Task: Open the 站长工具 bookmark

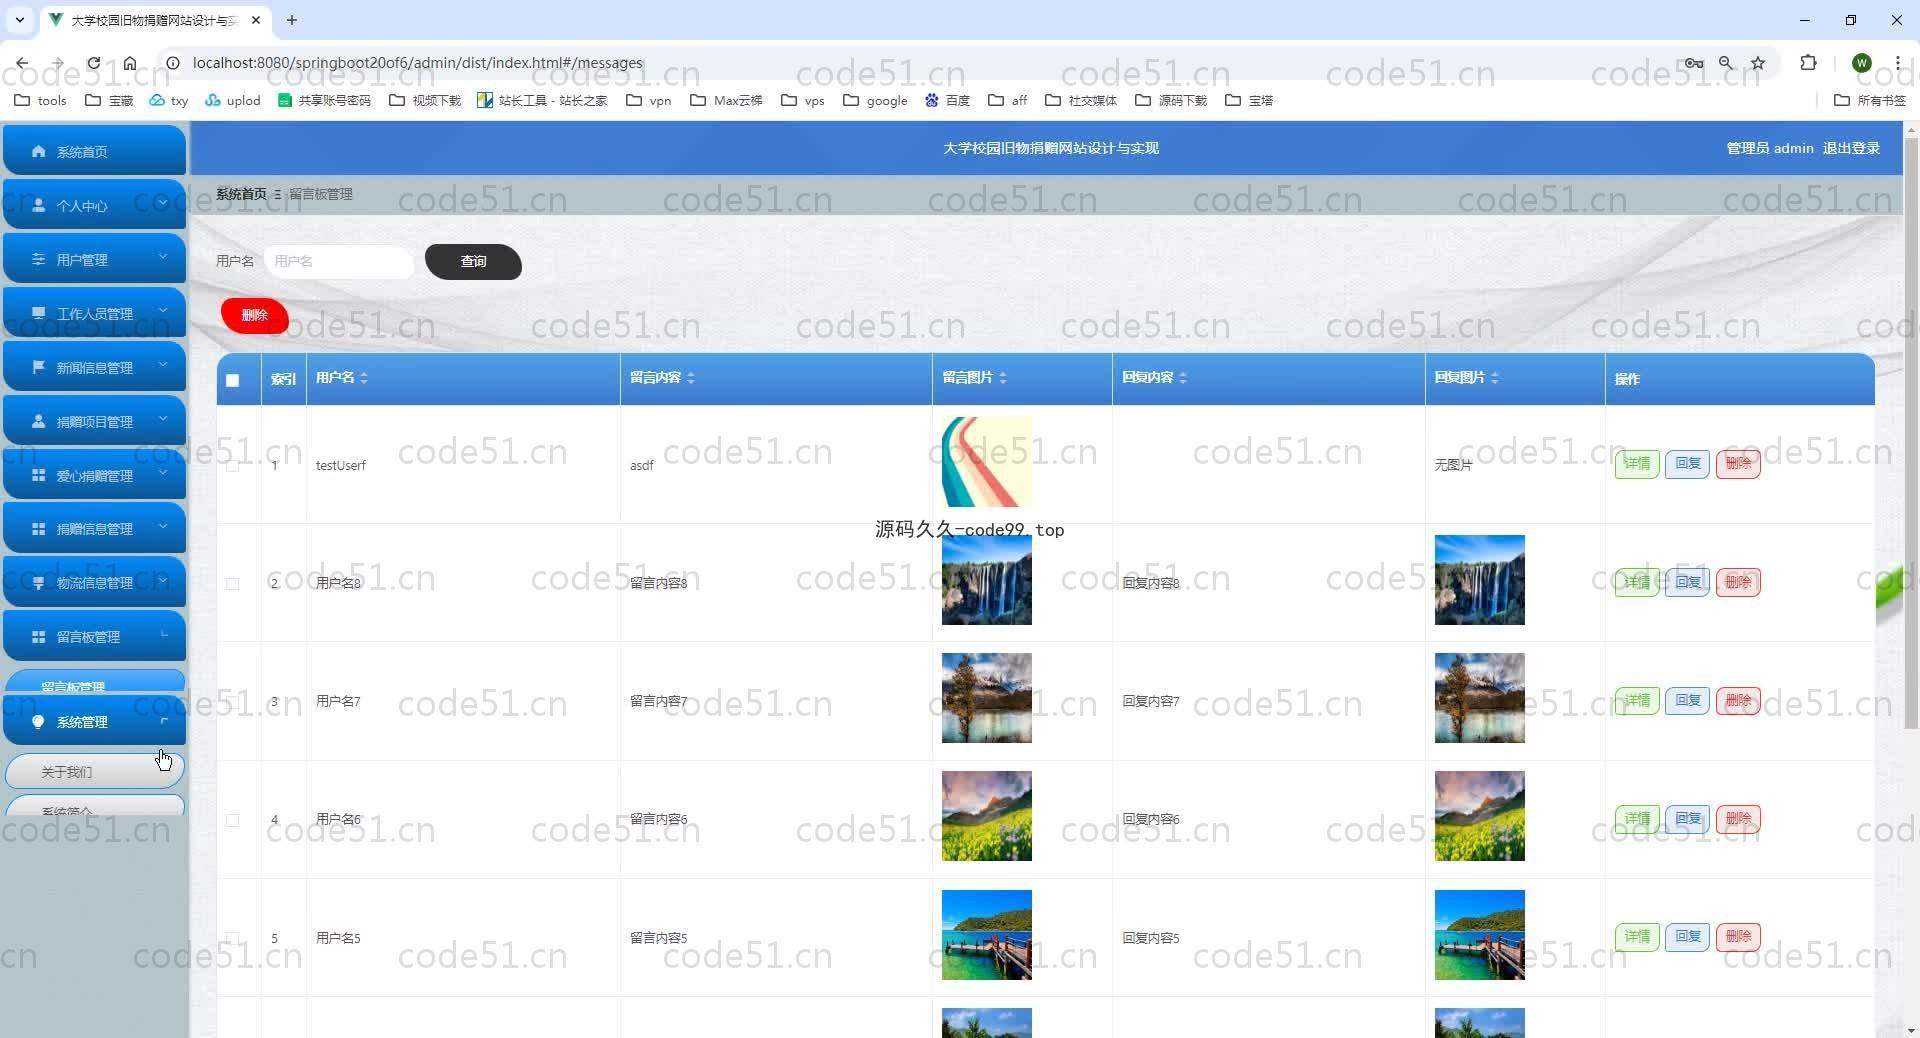Action: [542, 100]
